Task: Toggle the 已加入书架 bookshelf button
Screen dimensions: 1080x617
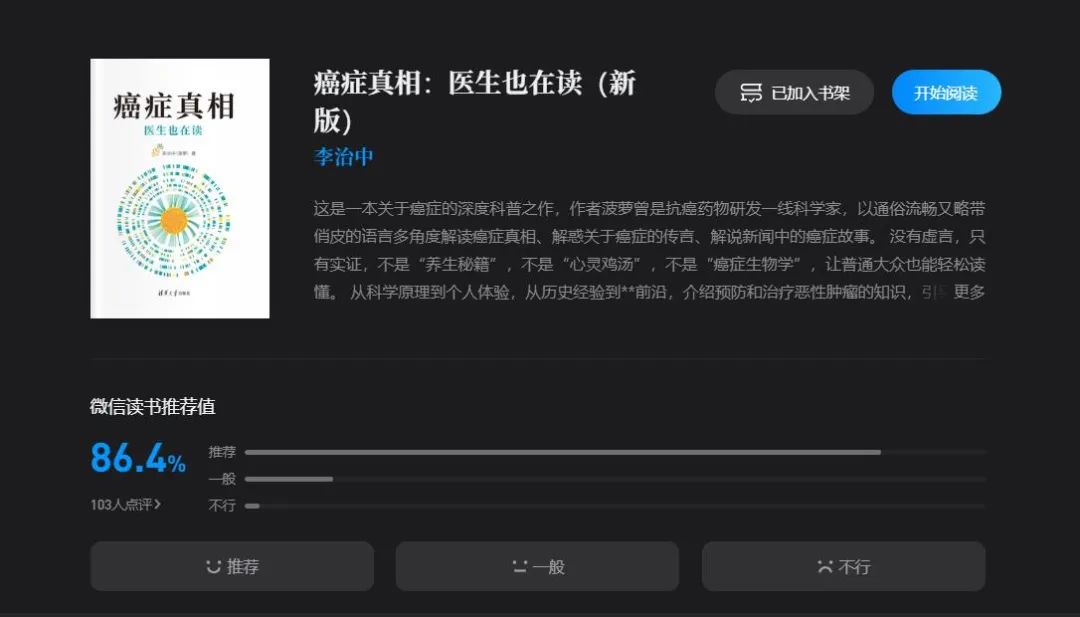Action: [794, 92]
